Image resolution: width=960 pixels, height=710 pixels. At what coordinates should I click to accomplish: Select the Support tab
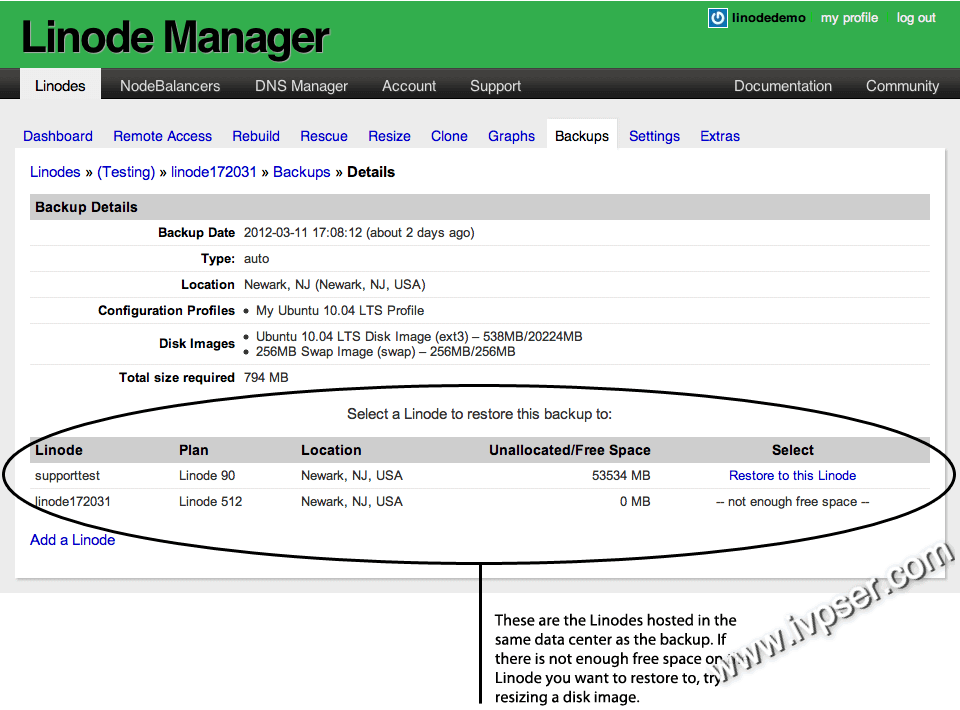pyautogui.click(x=495, y=86)
